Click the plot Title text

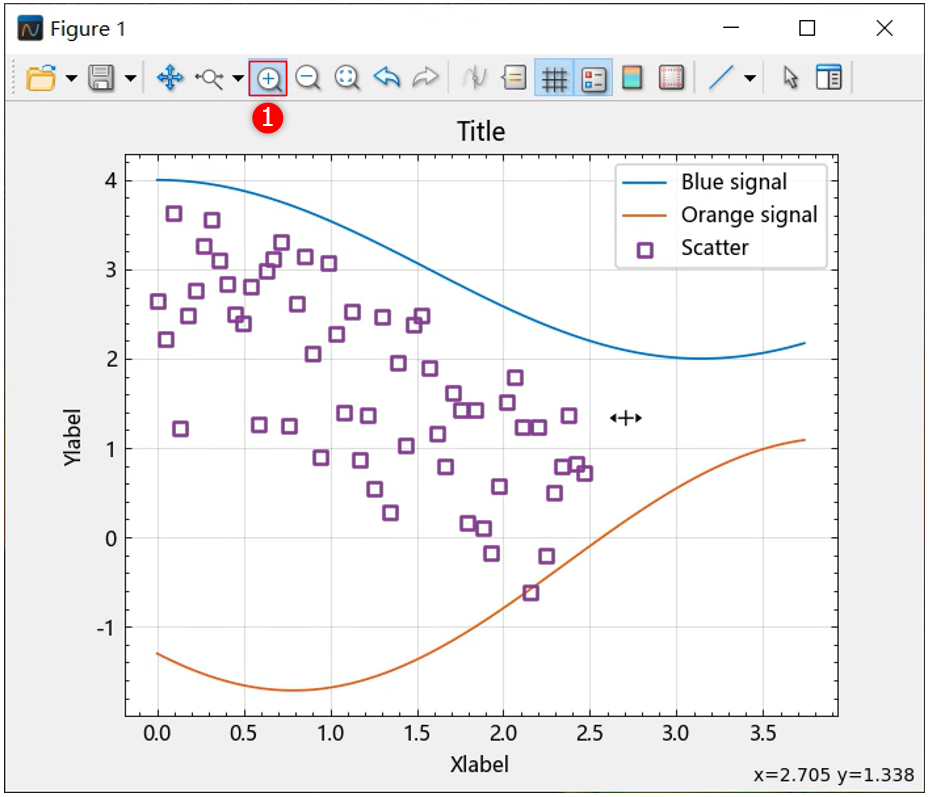coord(481,131)
